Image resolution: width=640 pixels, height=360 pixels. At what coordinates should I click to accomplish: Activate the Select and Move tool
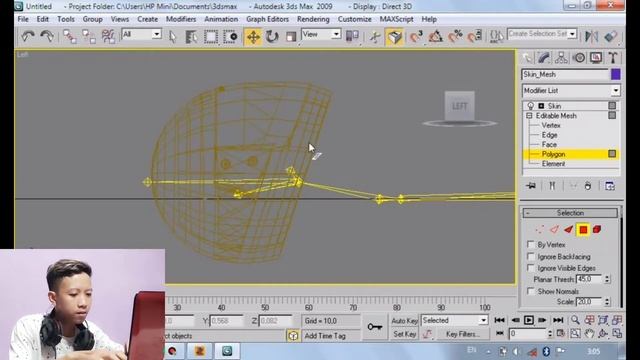point(253,37)
